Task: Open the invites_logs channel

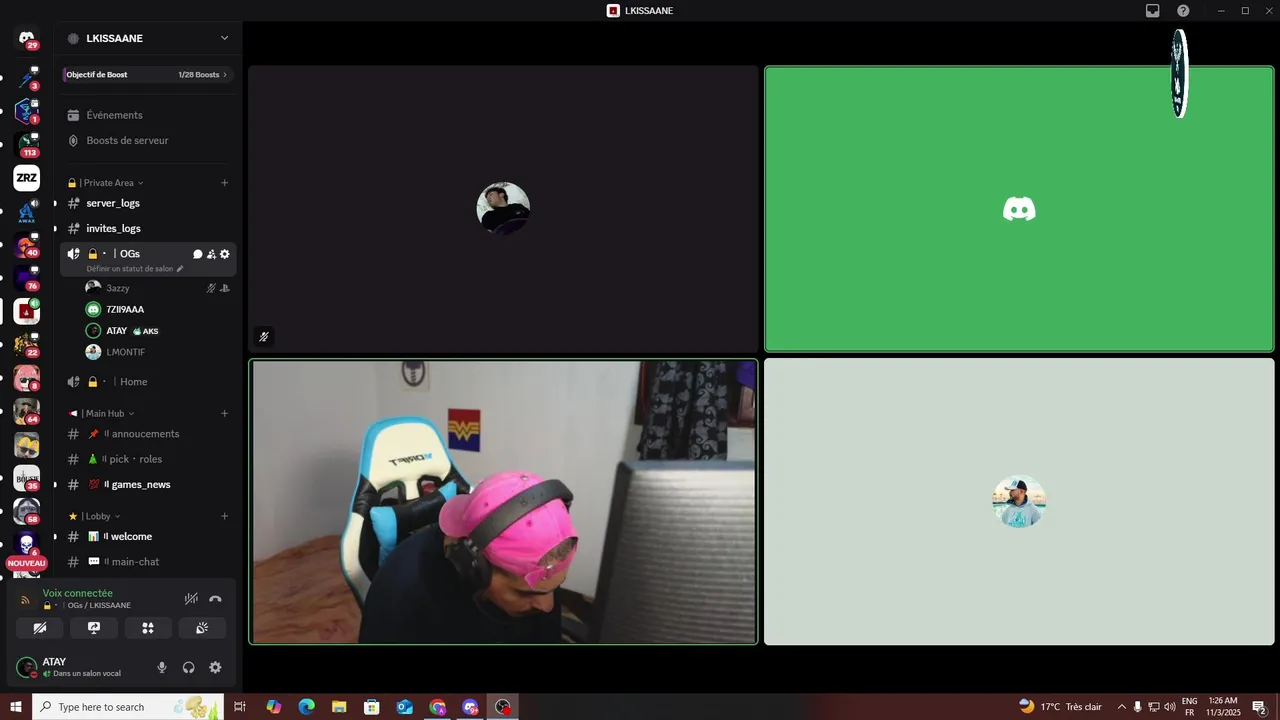Action: [x=148, y=229]
